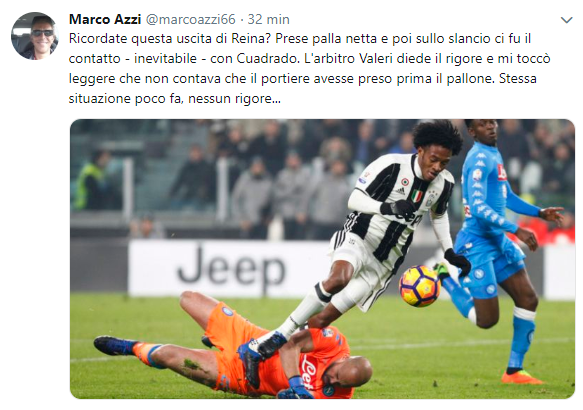Click the yellow-orange soccer ball in the photo

(419, 285)
